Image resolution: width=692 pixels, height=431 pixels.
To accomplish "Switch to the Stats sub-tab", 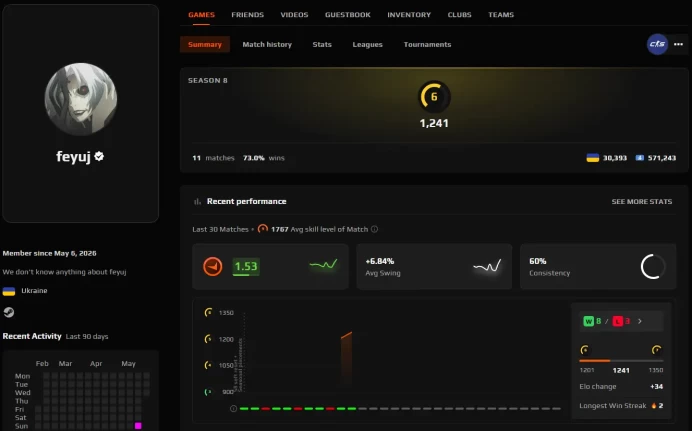I will pyautogui.click(x=322, y=44).
